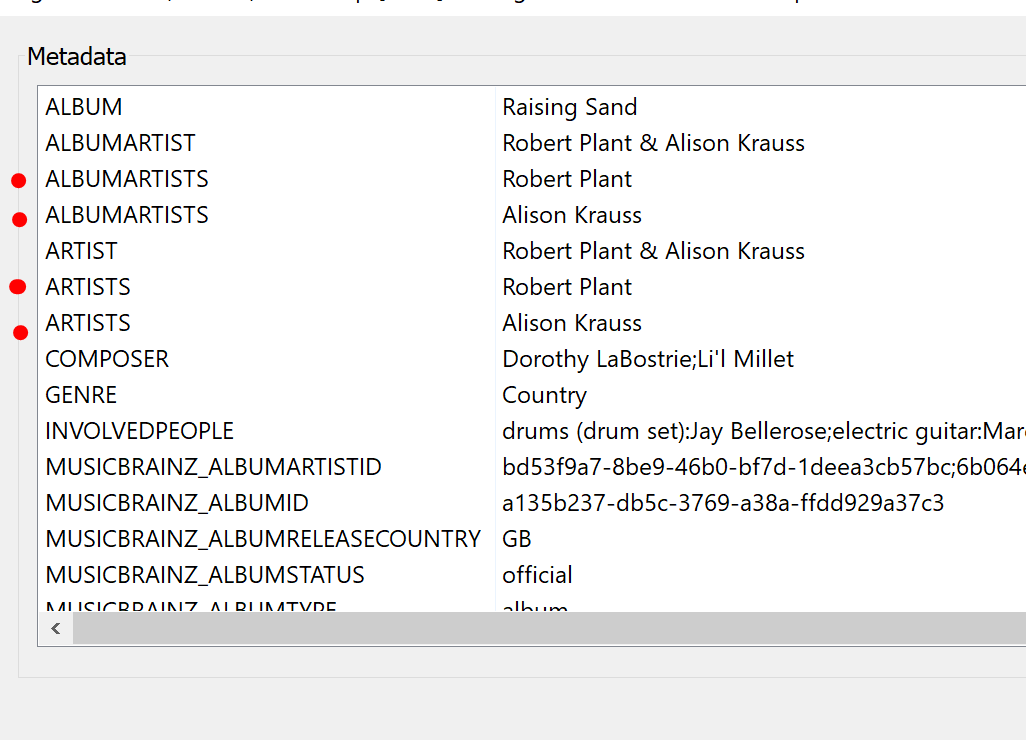Viewport: 1026px width, 740px height.
Task: Select the MUSICBRAINZ_ALBUMARTISTID row
Action: (x=213, y=467)
